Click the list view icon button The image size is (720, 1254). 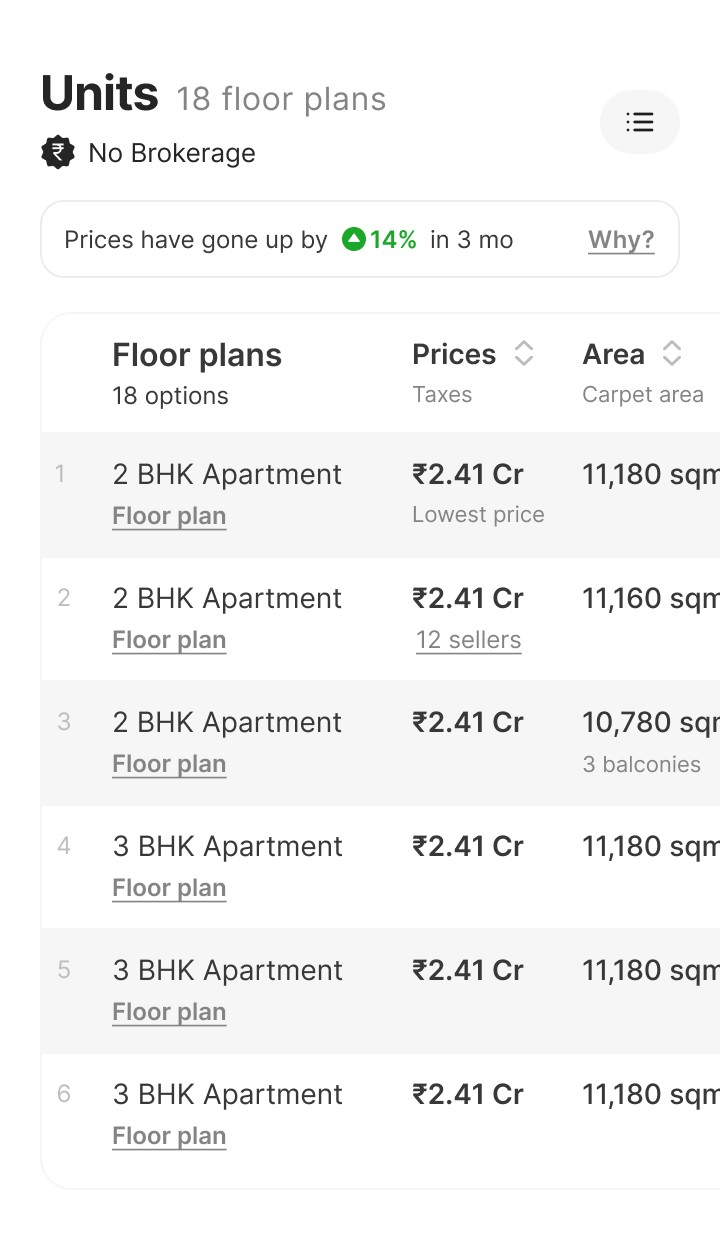[x=639, y=122]
